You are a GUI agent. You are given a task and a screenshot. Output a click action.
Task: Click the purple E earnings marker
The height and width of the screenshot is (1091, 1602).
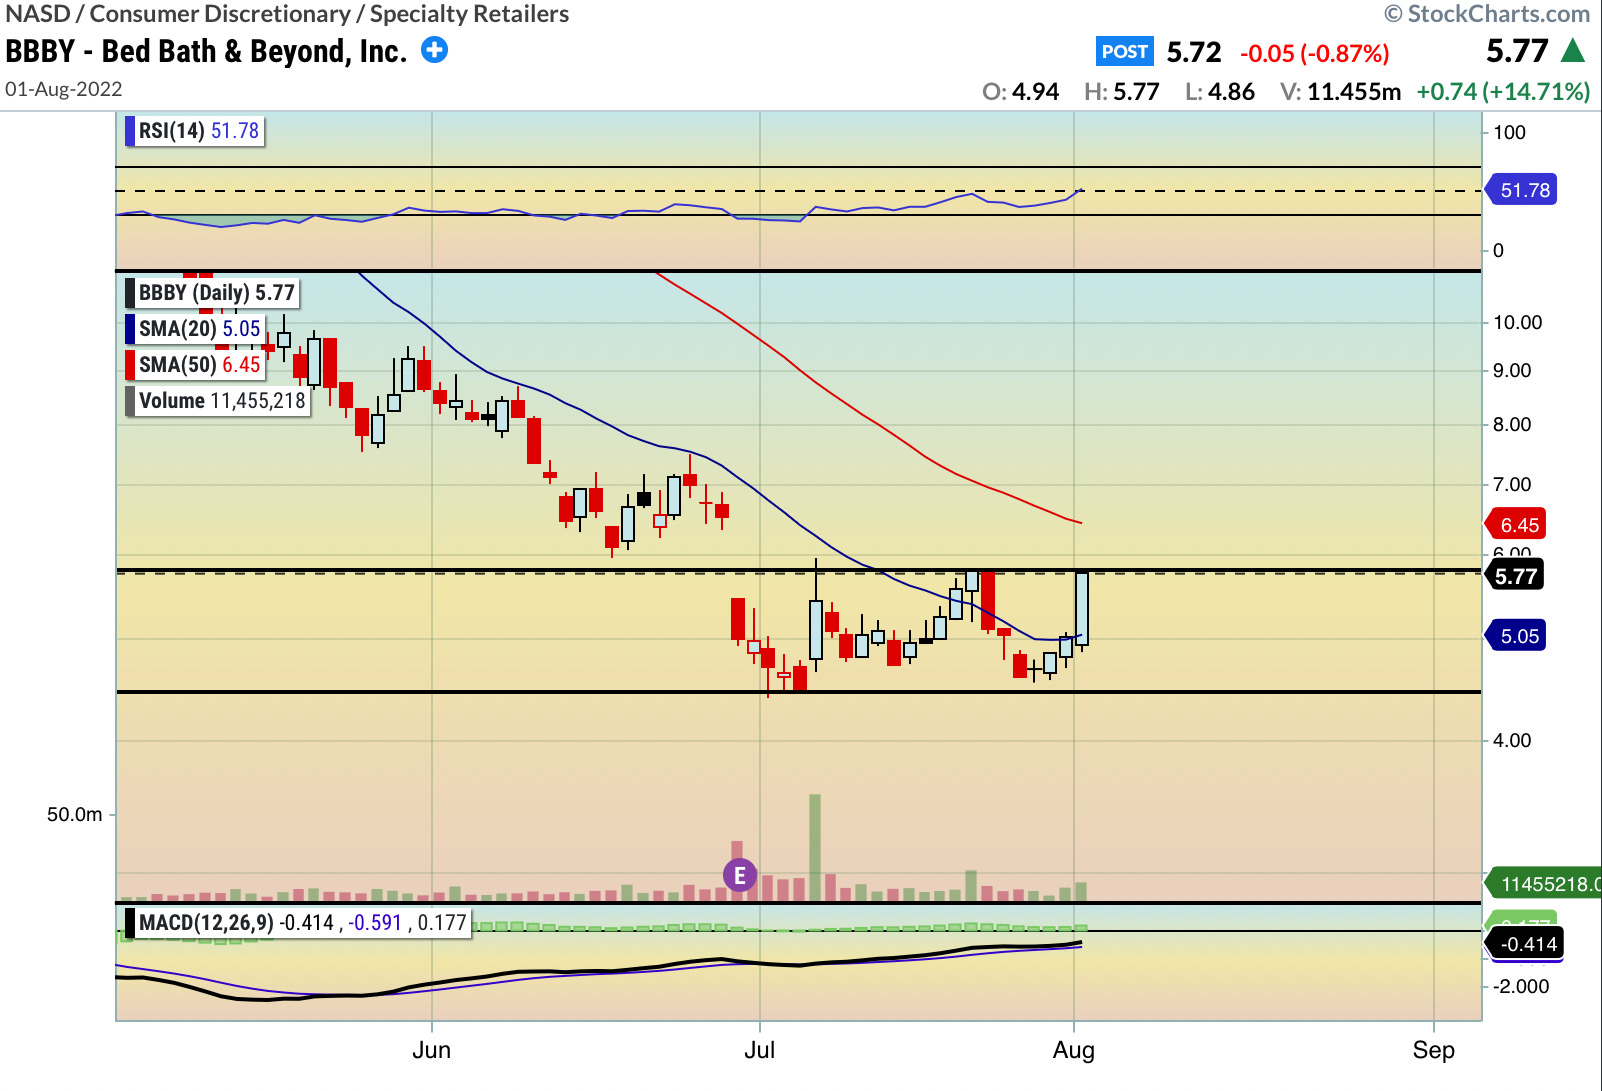(x=740, y=876)
